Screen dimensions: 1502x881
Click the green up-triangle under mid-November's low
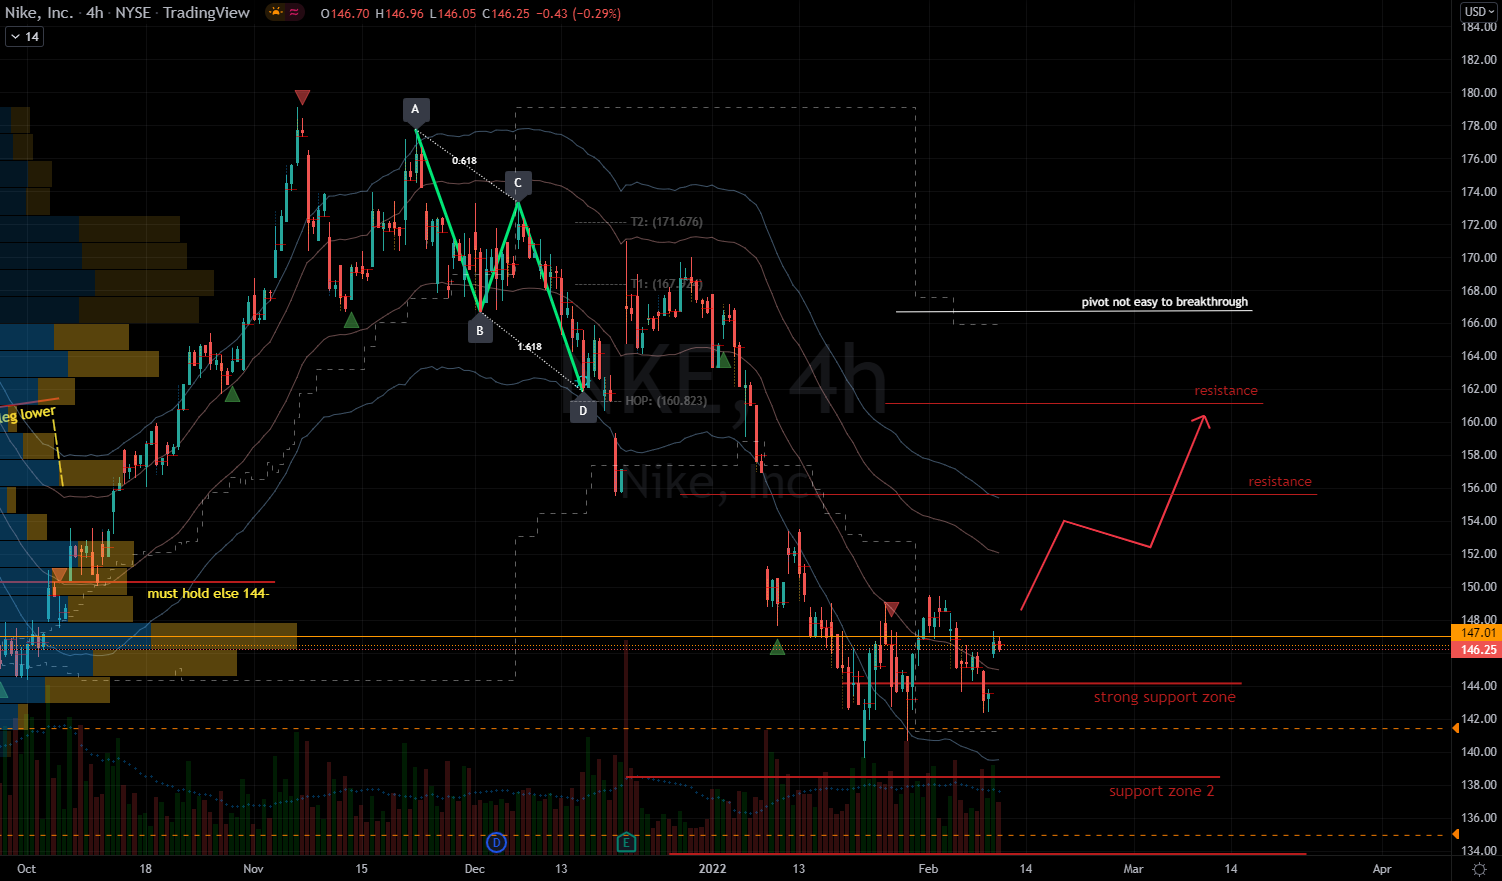click(x=351, y=320)
